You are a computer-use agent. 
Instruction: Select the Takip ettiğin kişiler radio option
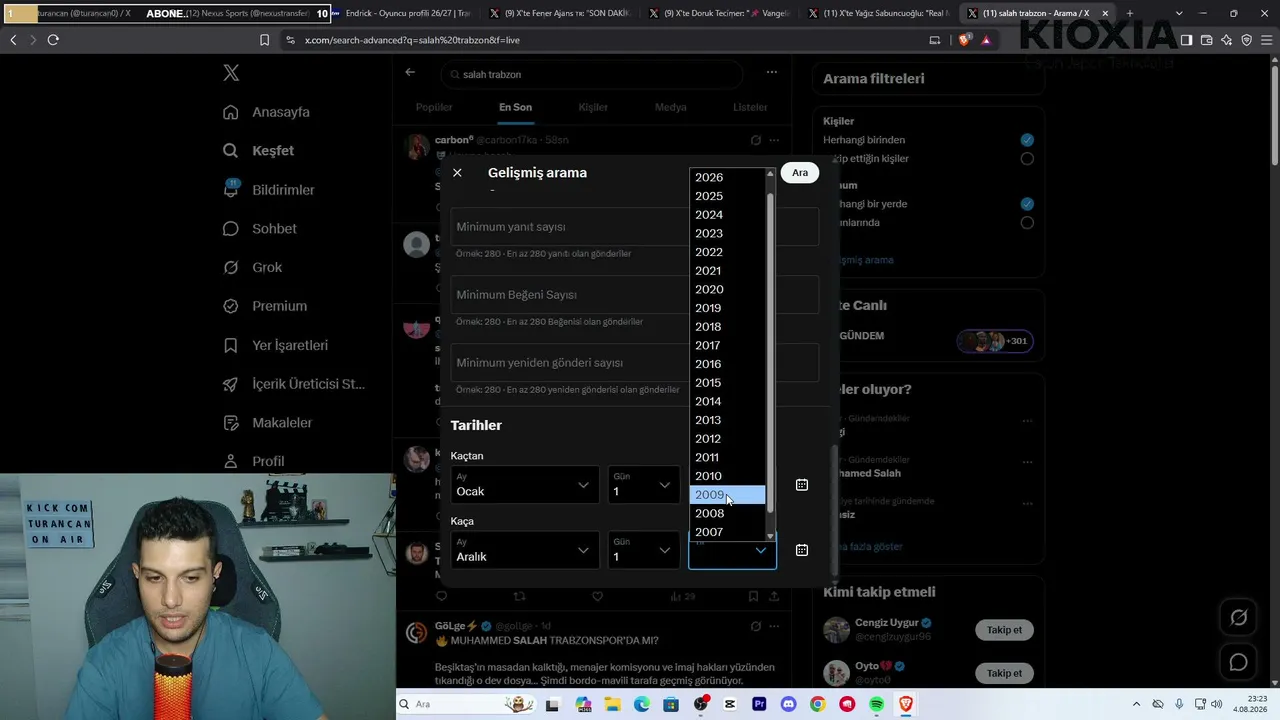[x=1027, y=159]
